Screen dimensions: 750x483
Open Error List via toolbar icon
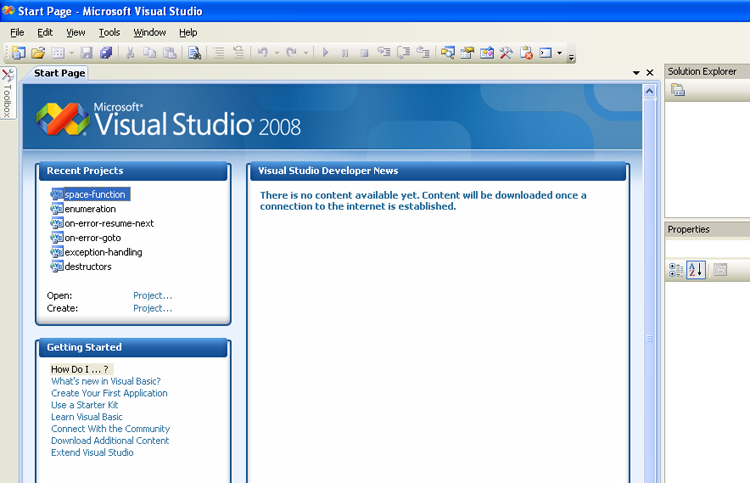[526, 53]
